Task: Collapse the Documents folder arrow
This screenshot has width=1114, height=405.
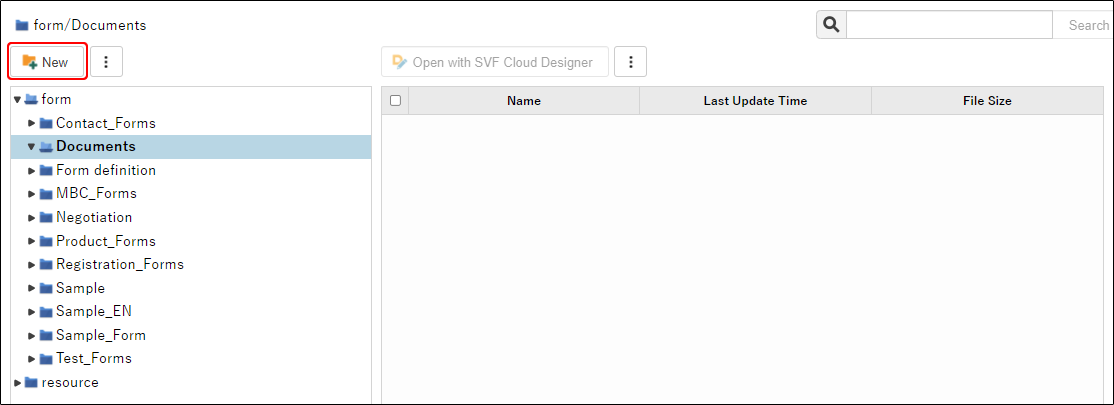Action: coord(31,147)
